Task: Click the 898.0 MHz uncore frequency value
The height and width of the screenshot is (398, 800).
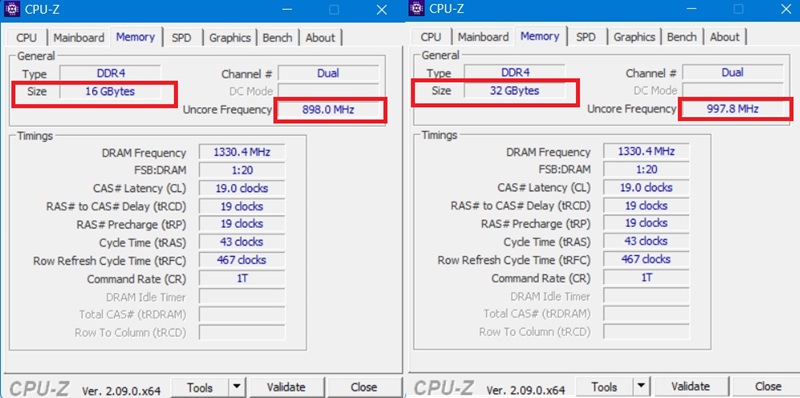Action: pos(328,109)
